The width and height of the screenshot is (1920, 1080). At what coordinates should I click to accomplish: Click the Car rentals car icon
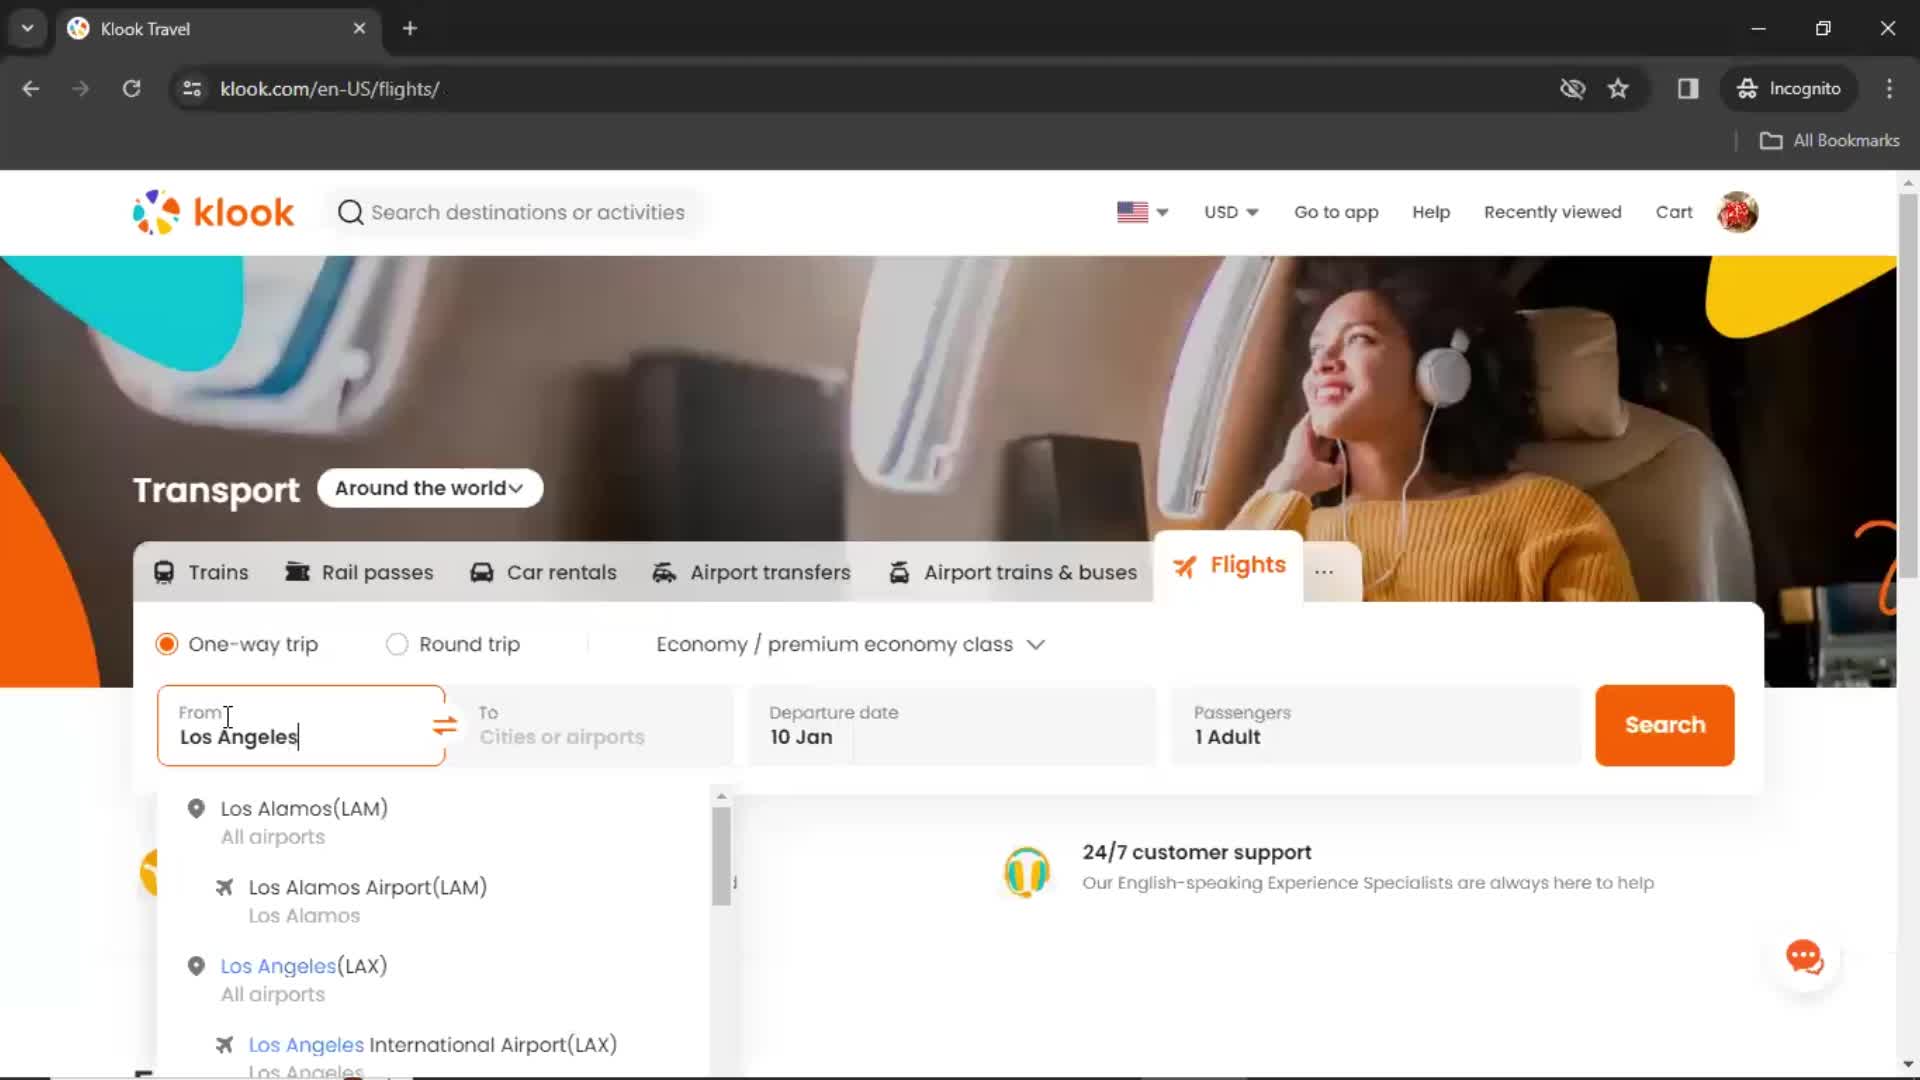(x=480, y=571)
